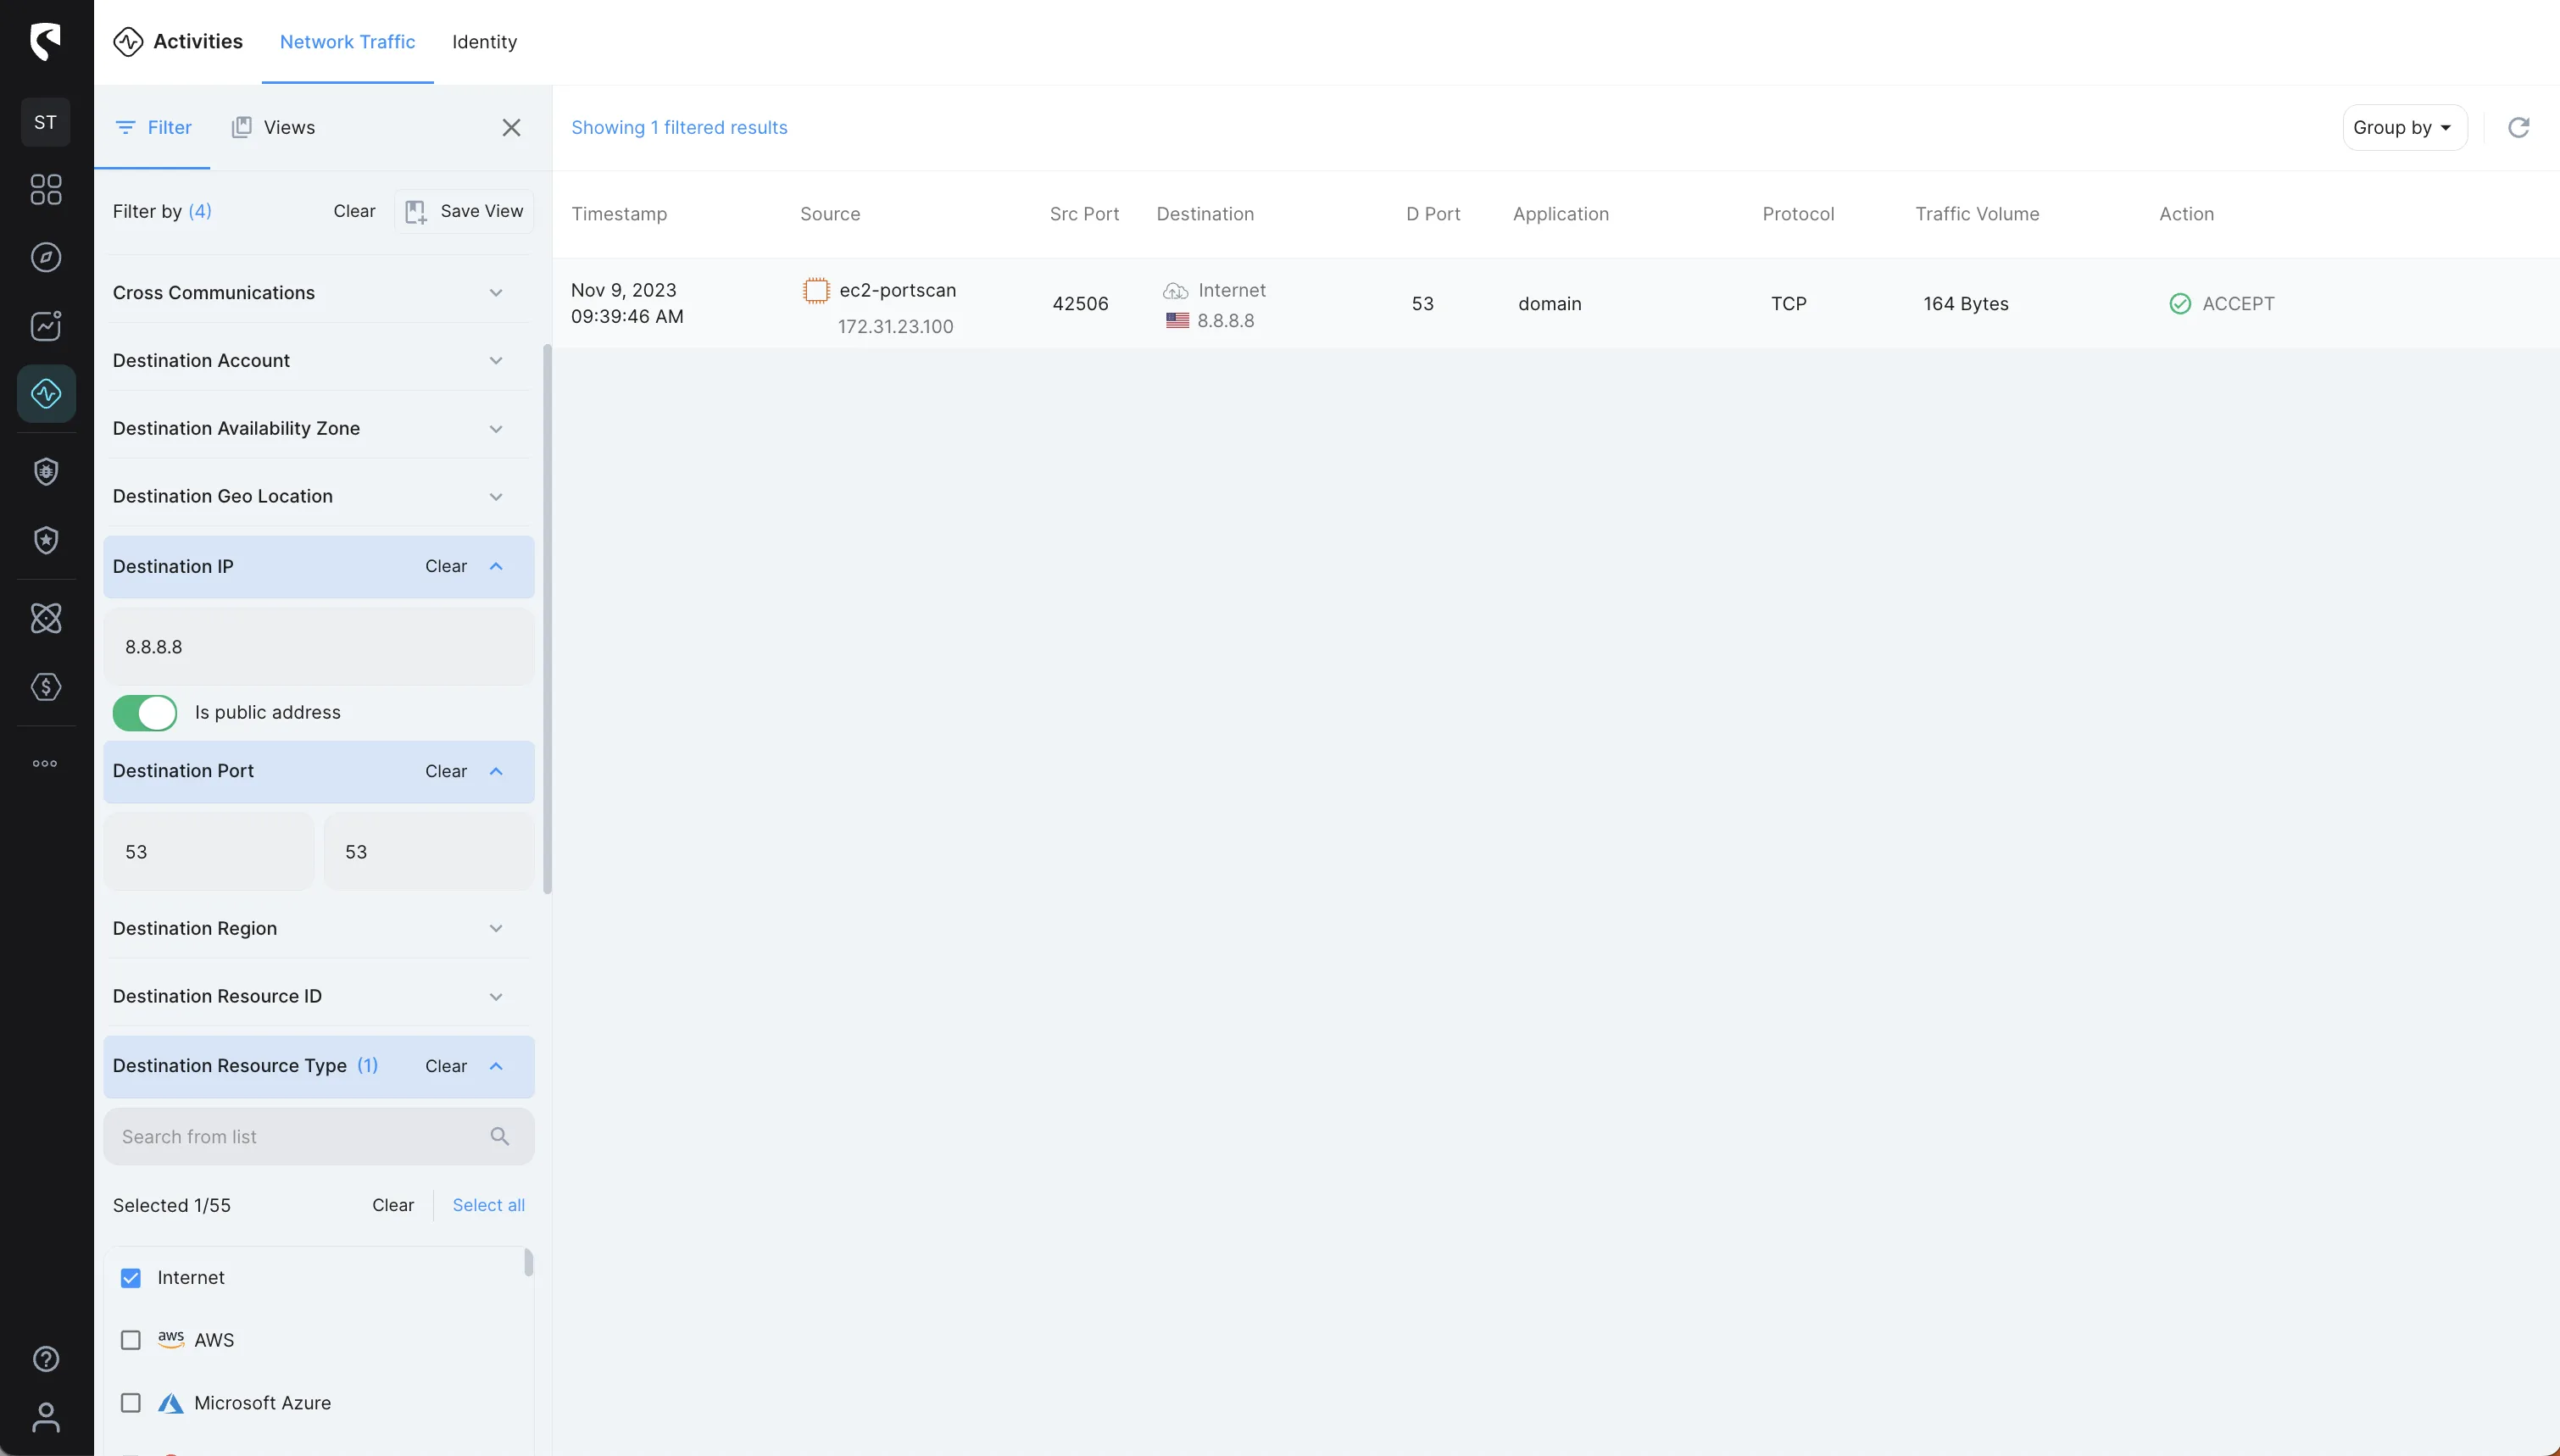Open the atom icon in sidebar
This screenshot has width=2560, height=1456.
[45, 618]
